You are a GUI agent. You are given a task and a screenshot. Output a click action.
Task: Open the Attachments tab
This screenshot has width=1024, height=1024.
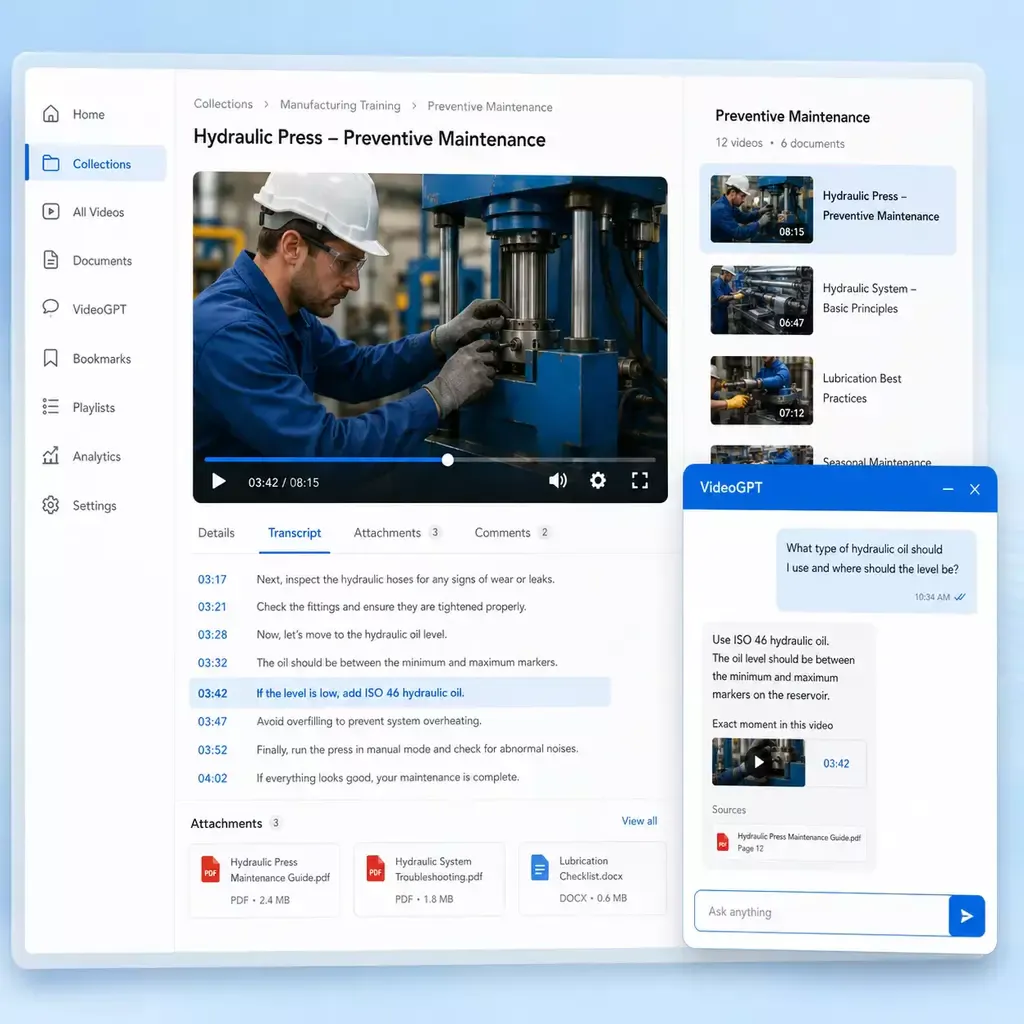tap(397, 533)
